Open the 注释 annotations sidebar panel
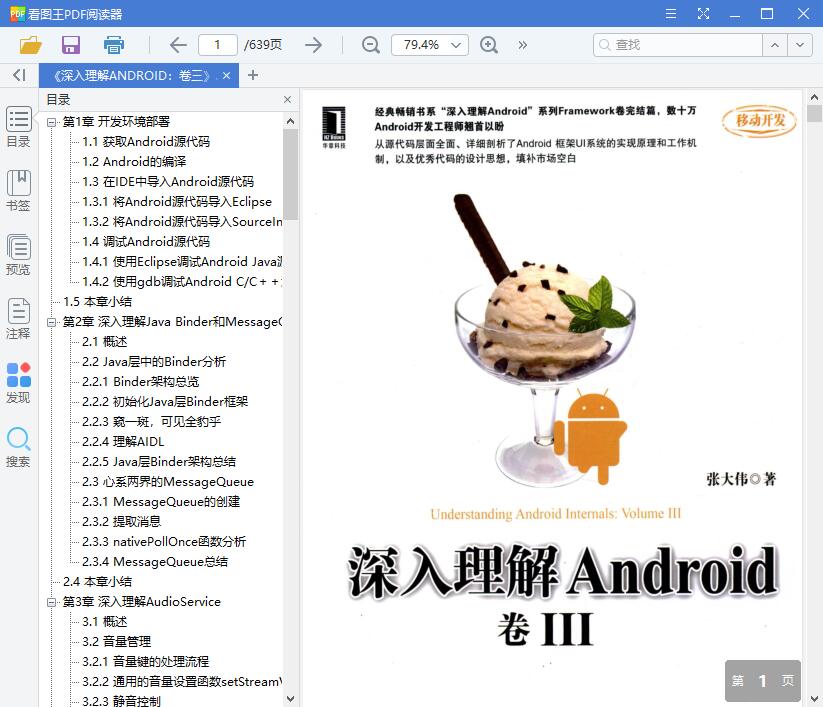Viewport: 823px width, 707px height. pos(18,319)
